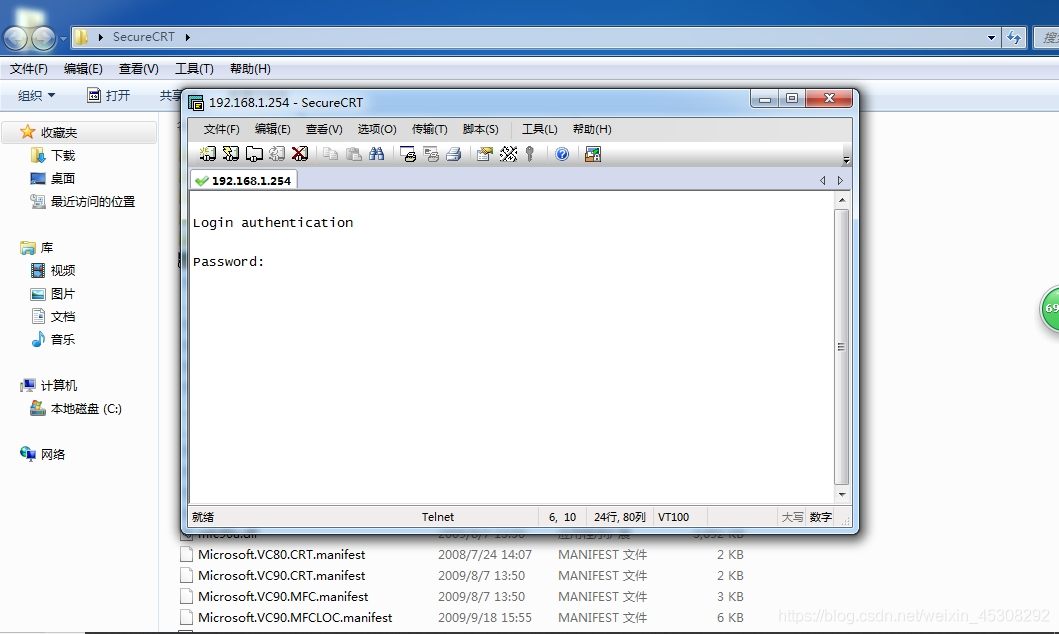Open Explorer 查看(V) menu

coord(138,69)
